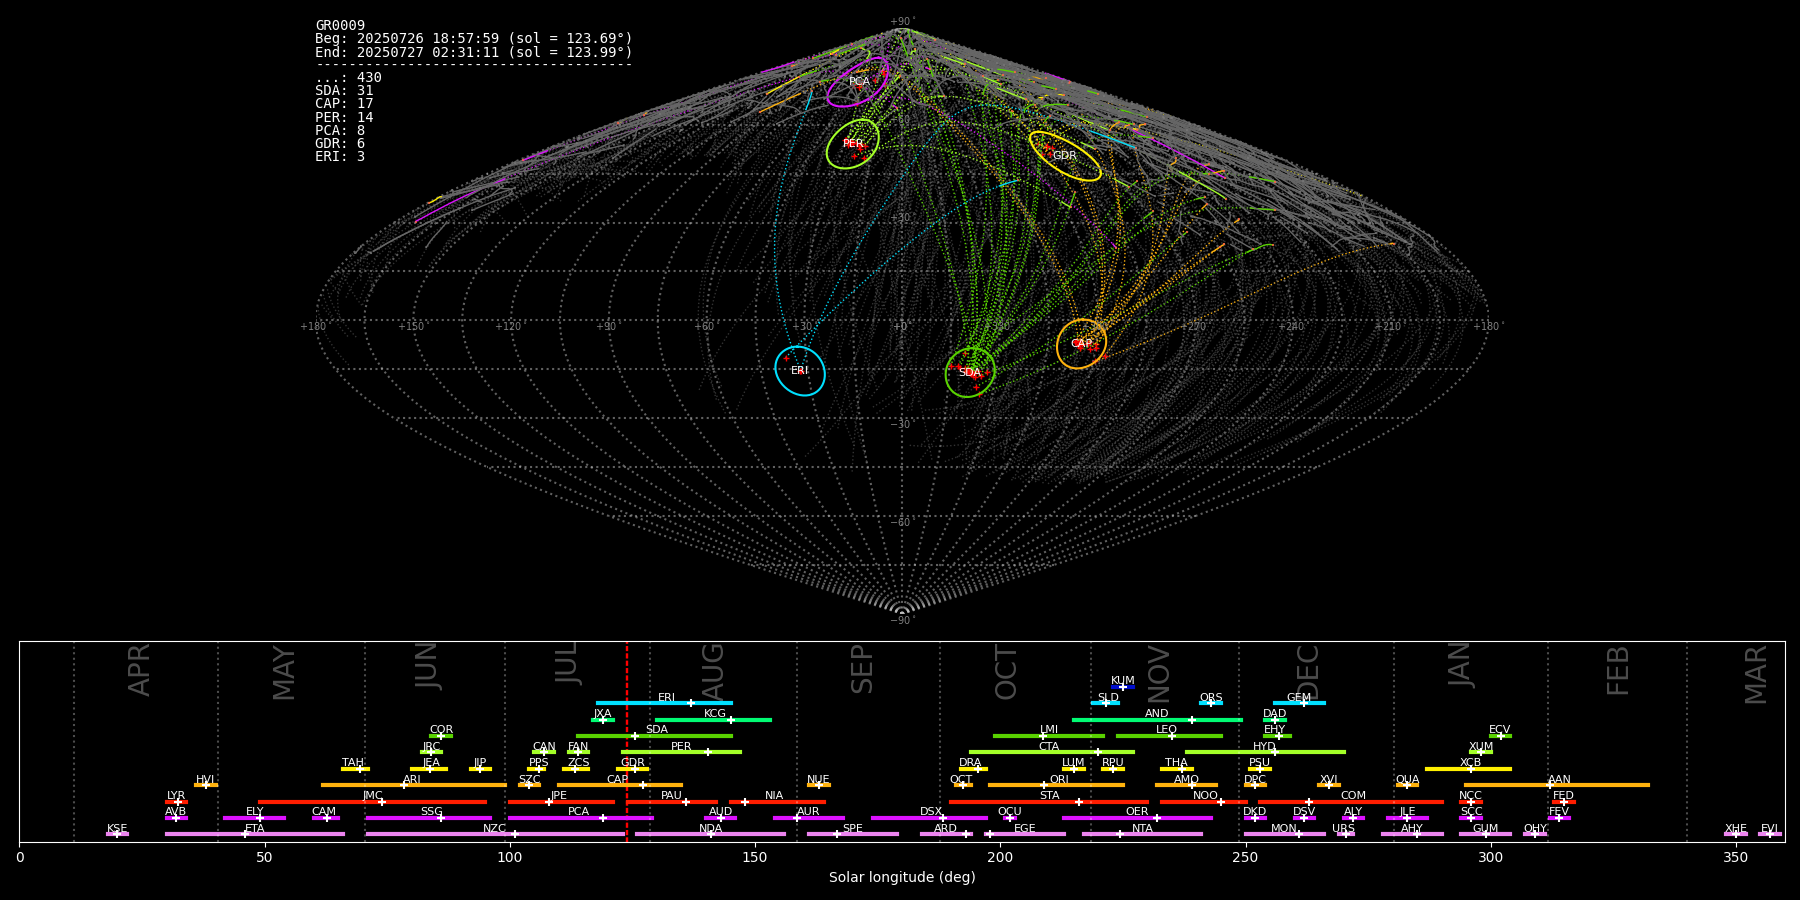Click the 'Solar longitude (deg)' axis label
The height and width of the screenshot is (900, 1800).
click(902, 877)
